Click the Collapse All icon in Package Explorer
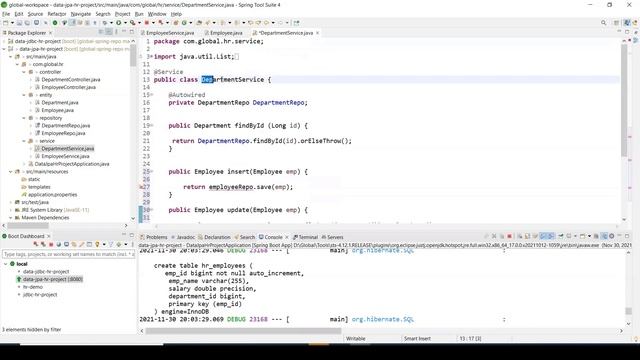The width and height of the screenshot is (640, 360). [x=101, y=32]
